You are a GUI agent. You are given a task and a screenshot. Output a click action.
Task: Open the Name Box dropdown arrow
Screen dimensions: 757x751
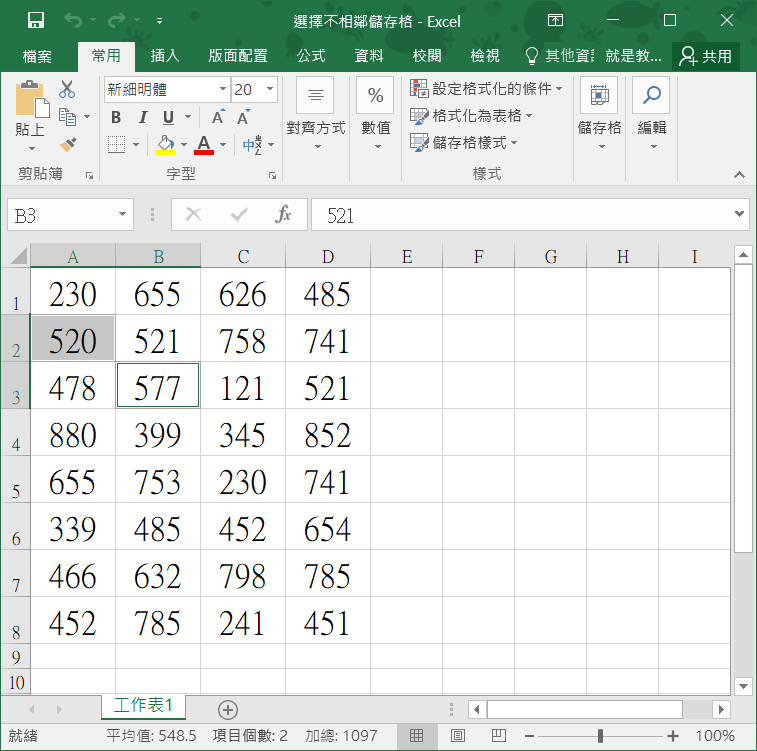click(x=122, y=214)
